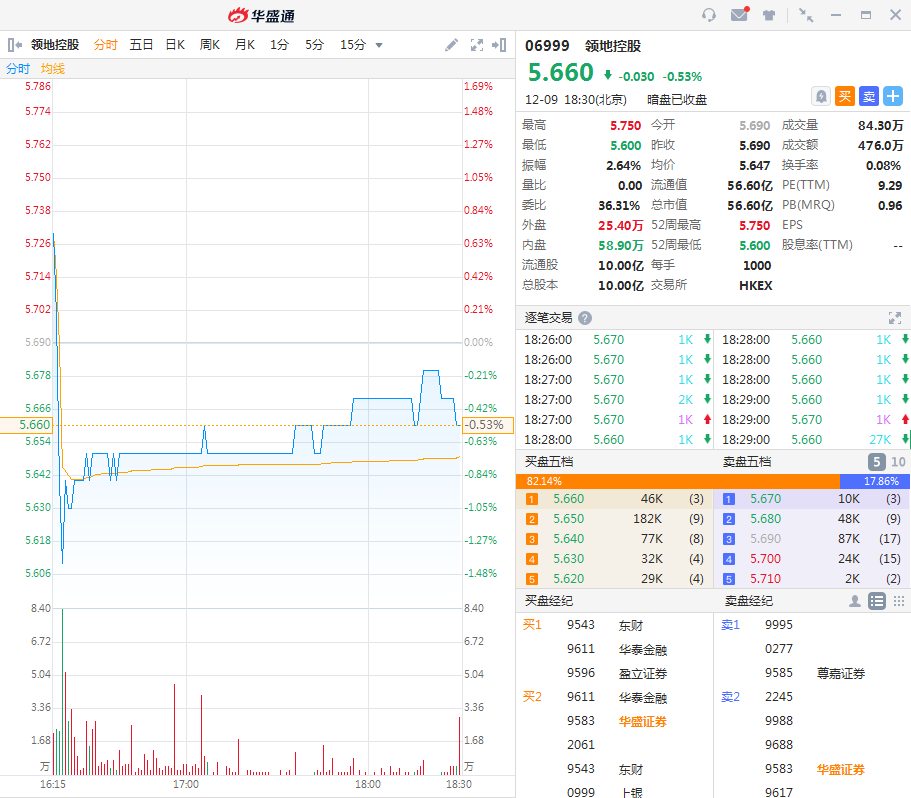Click the orange Buy (买) button

click(x=845, y=96)
